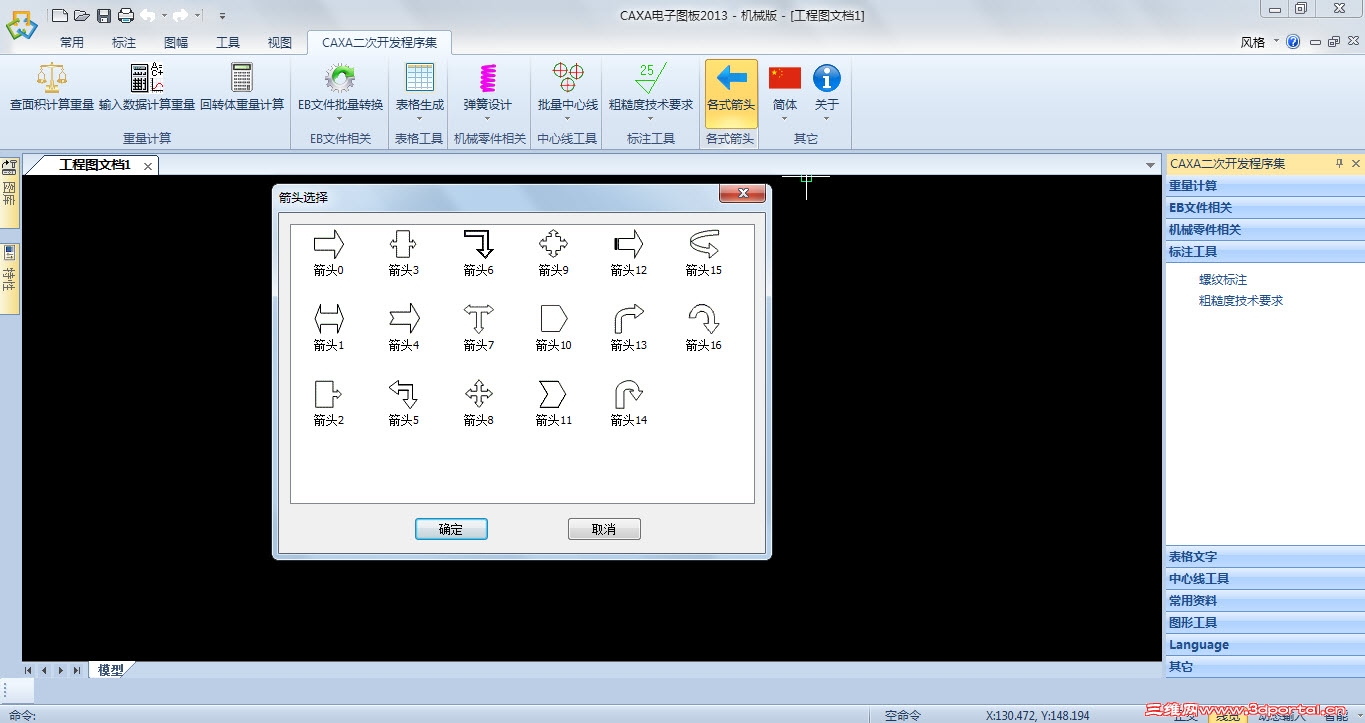Expand the 关于 dropdown arrow

(826, 119)
